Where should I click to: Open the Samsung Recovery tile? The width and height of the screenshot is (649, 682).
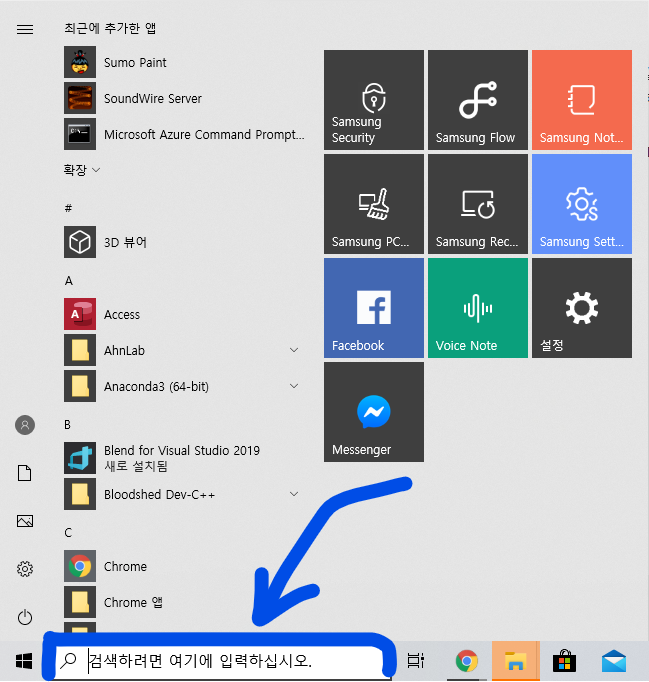(x=478, y=204)
